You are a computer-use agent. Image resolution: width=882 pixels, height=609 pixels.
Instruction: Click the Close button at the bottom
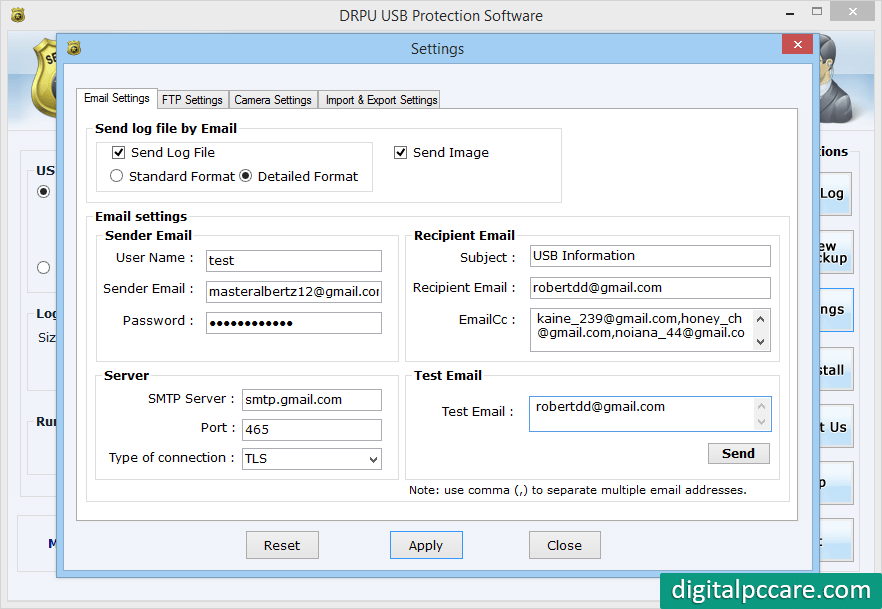[x=564, y=545]
